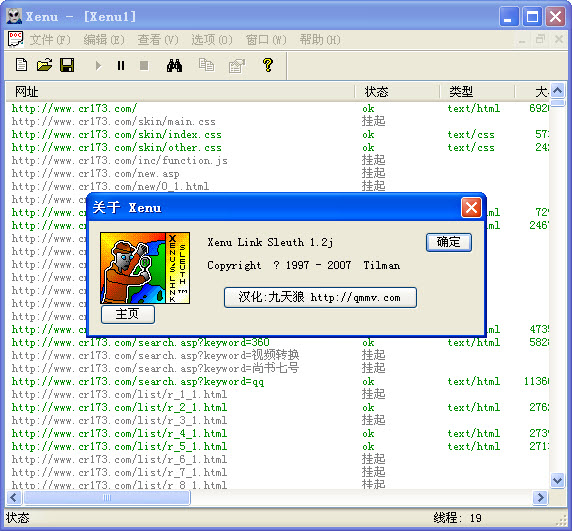
Task: Open Properties toolbar icon
Action: click(237, 66)
